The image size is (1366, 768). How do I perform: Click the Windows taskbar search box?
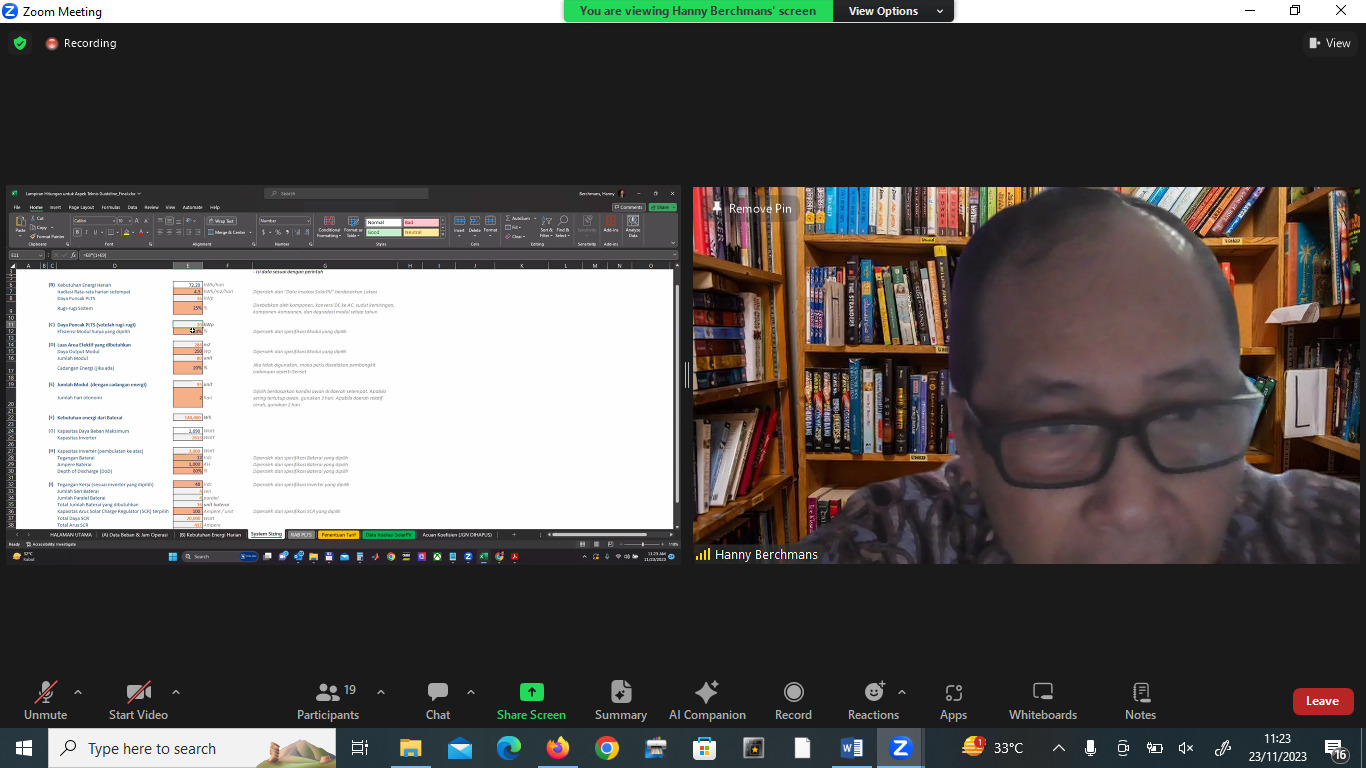pos(192,748)
